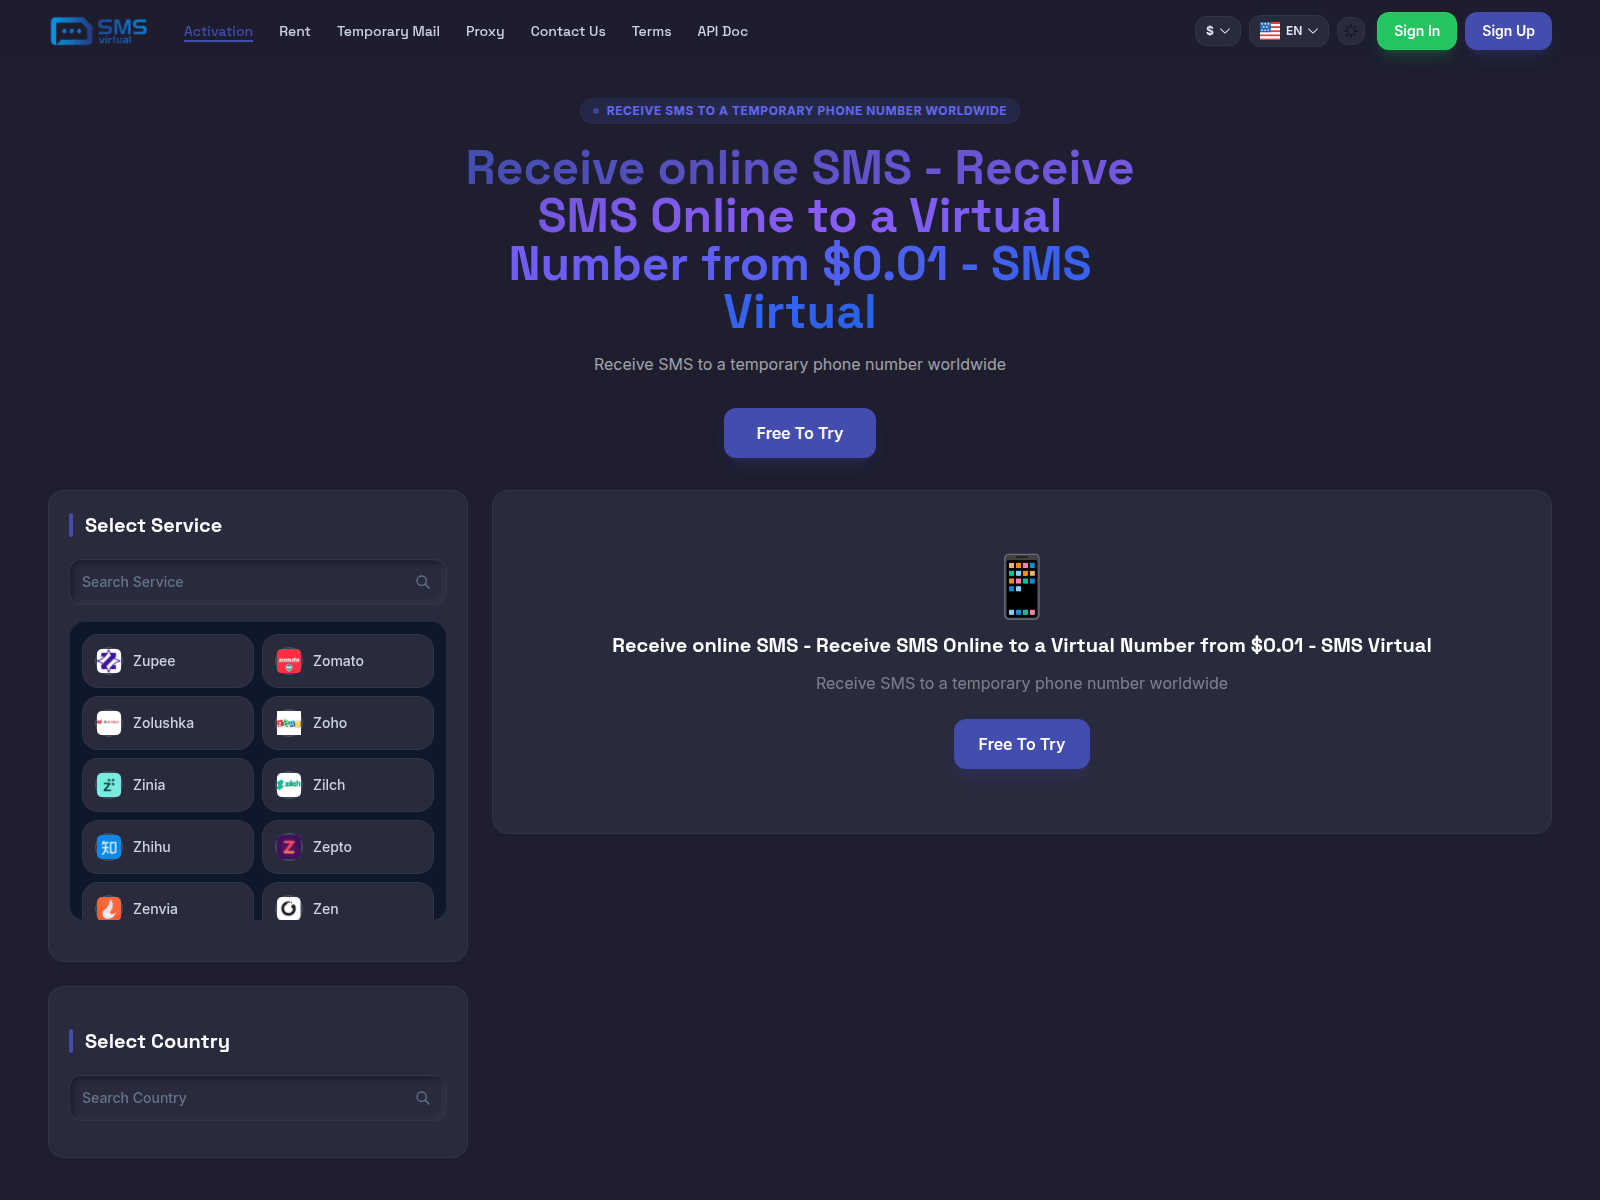Select the Zomato service
Viewport: 1600px width, 1200px height.
coord(348,661)
